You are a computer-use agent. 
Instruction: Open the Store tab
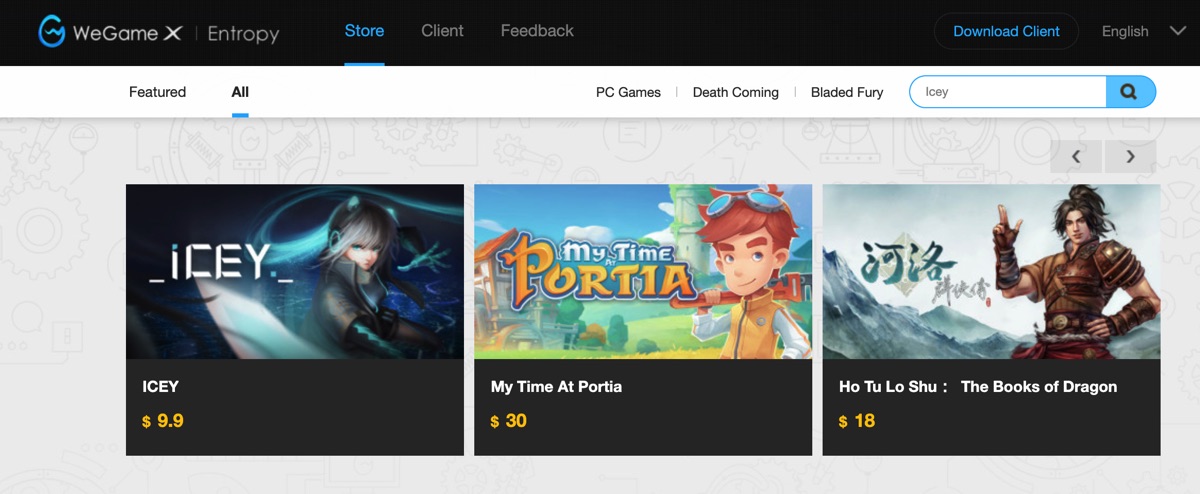point(364,31)
